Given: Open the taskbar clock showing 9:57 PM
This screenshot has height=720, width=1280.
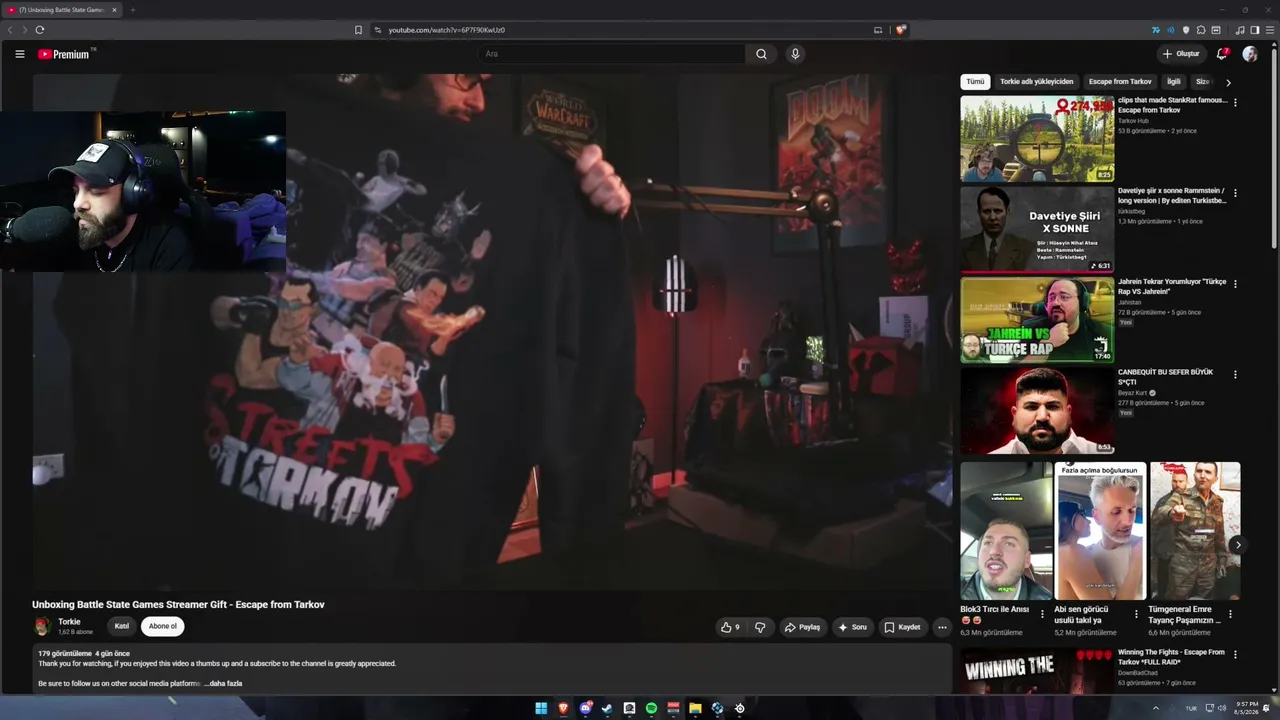Looking at the screenshot, I should (1246, 708).
